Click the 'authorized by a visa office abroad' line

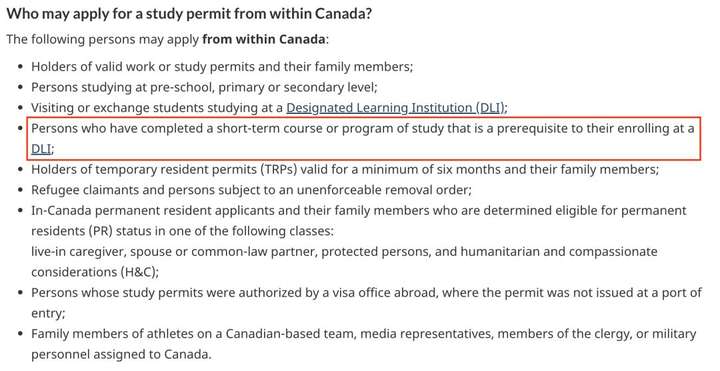pos(366,292)
